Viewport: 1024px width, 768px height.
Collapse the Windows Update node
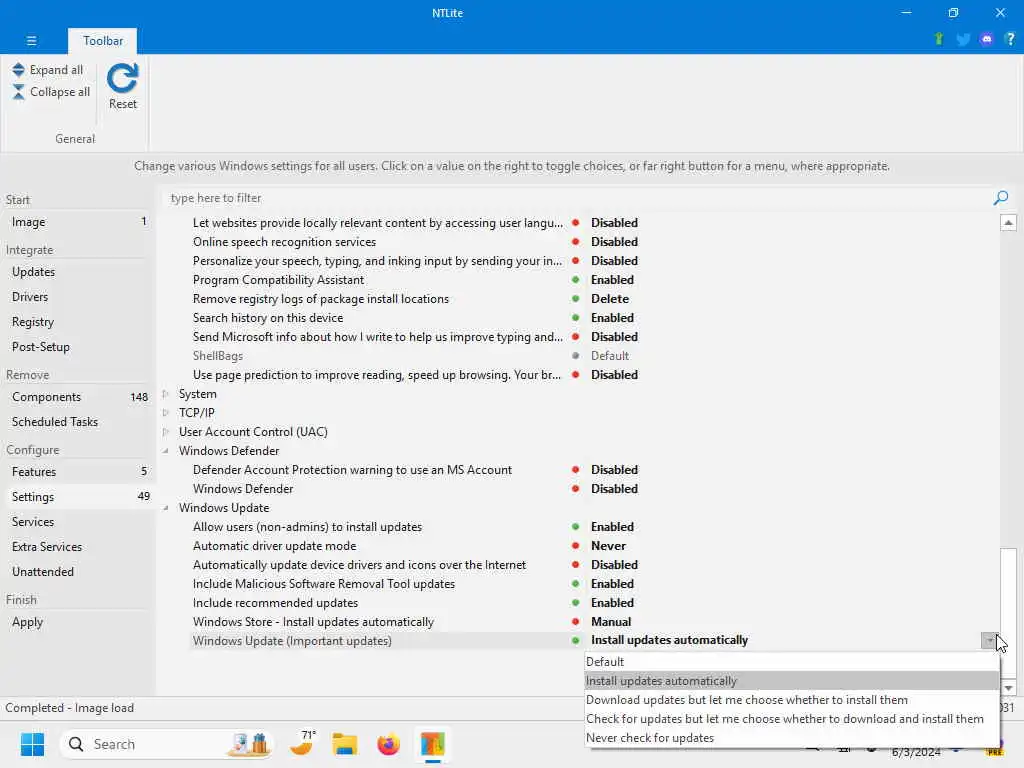tap(166, 507)
